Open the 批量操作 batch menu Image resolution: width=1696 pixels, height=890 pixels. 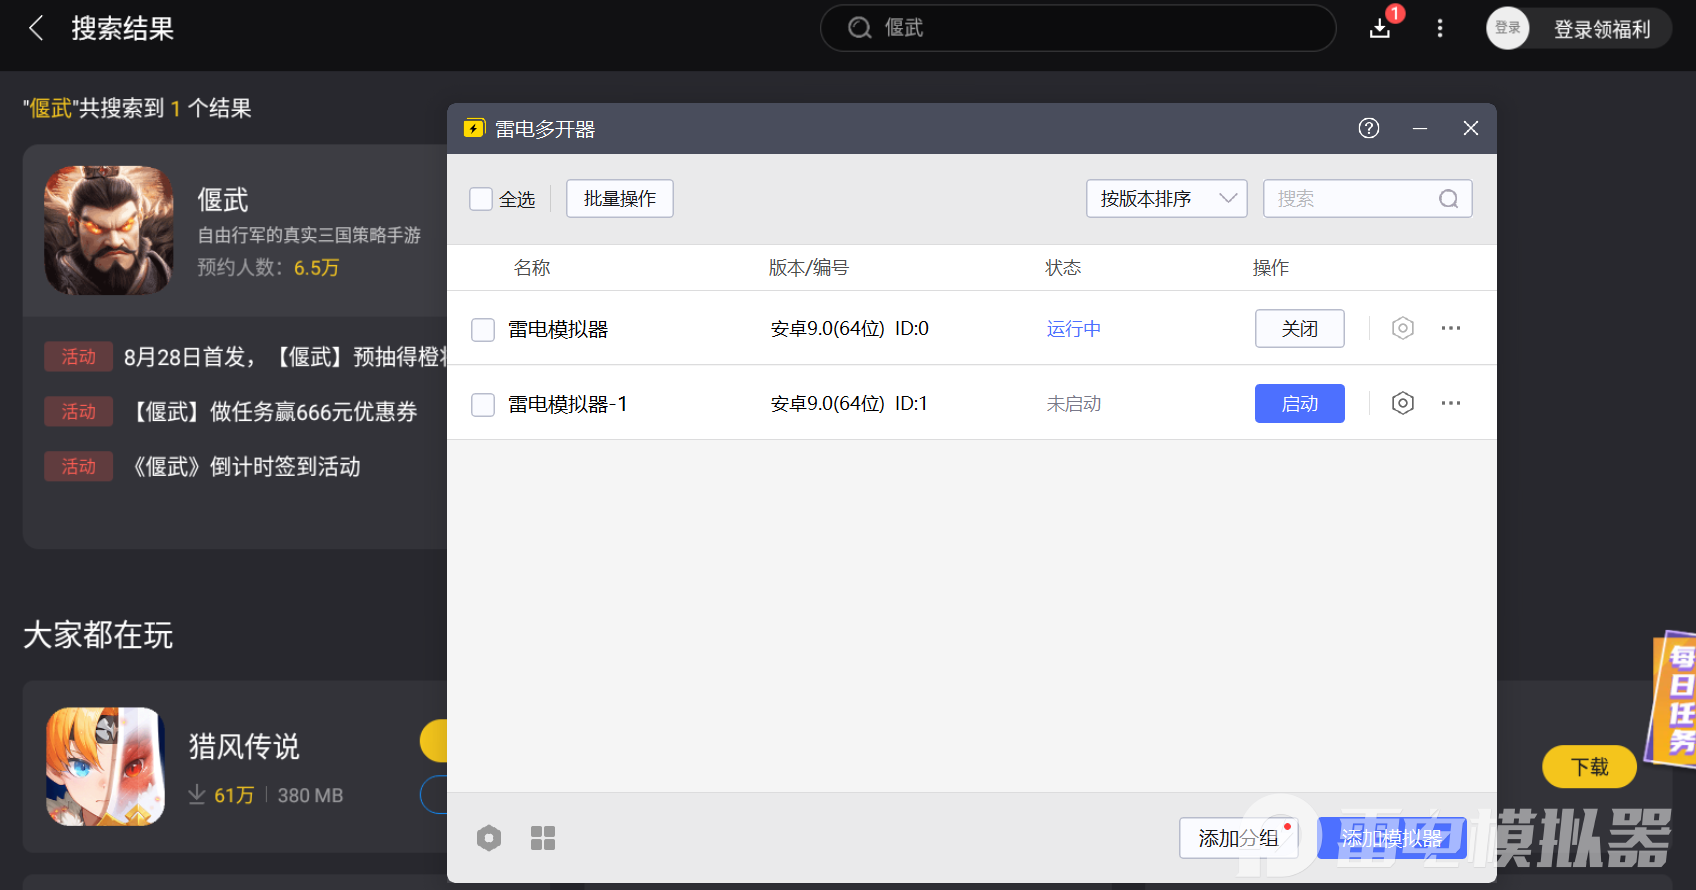620,199
